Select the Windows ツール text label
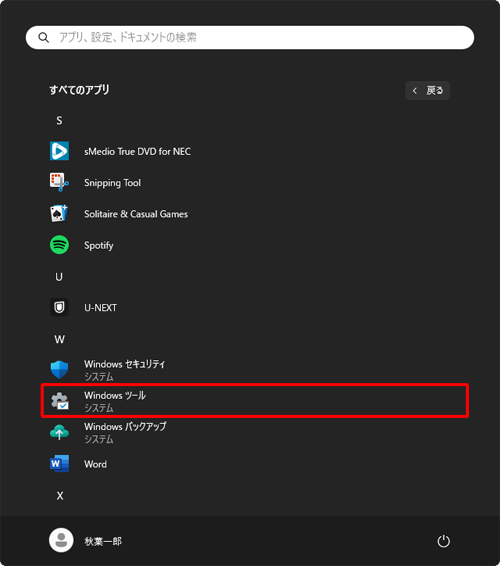This screenshot has height=566, width=500. [x=115, y=395]
